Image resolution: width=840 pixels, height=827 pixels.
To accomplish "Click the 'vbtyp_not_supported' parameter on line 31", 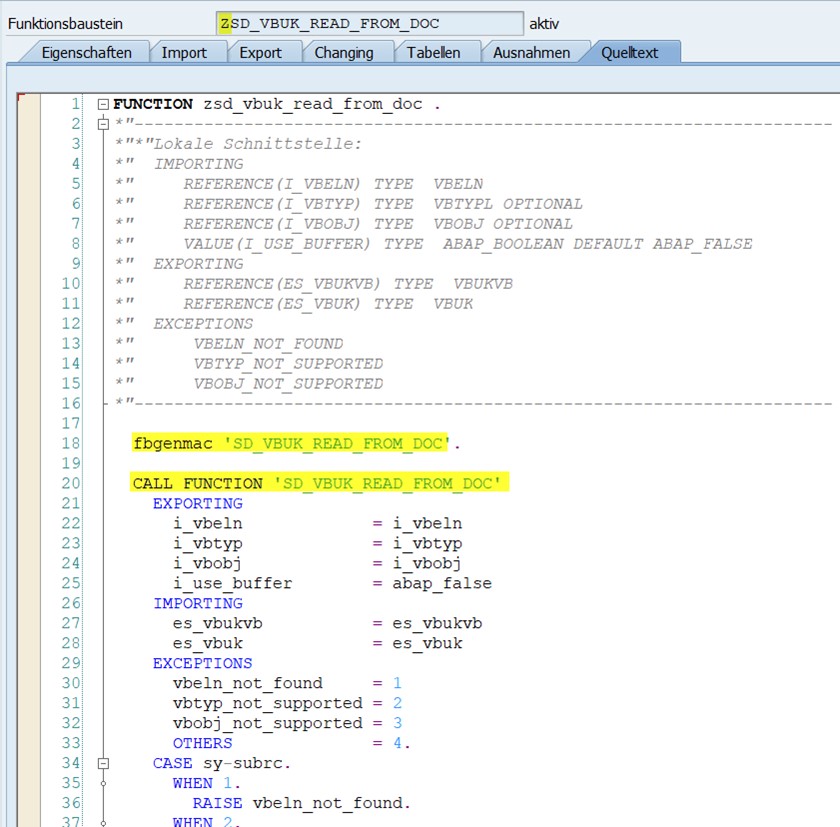I will (268, 703).
